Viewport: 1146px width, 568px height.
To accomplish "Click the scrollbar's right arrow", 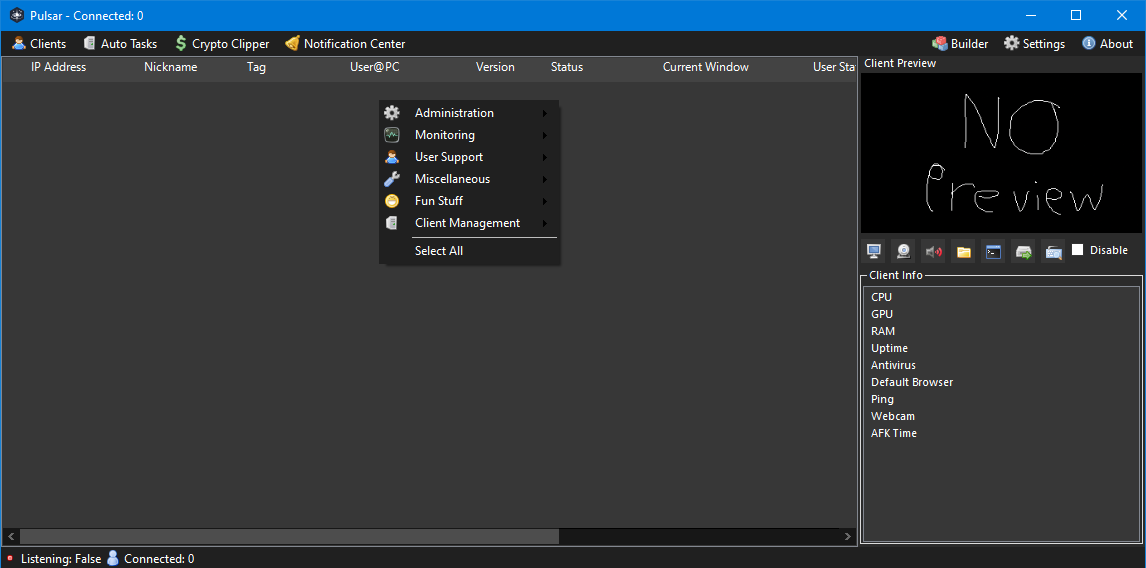I will [x=848, y=537].
